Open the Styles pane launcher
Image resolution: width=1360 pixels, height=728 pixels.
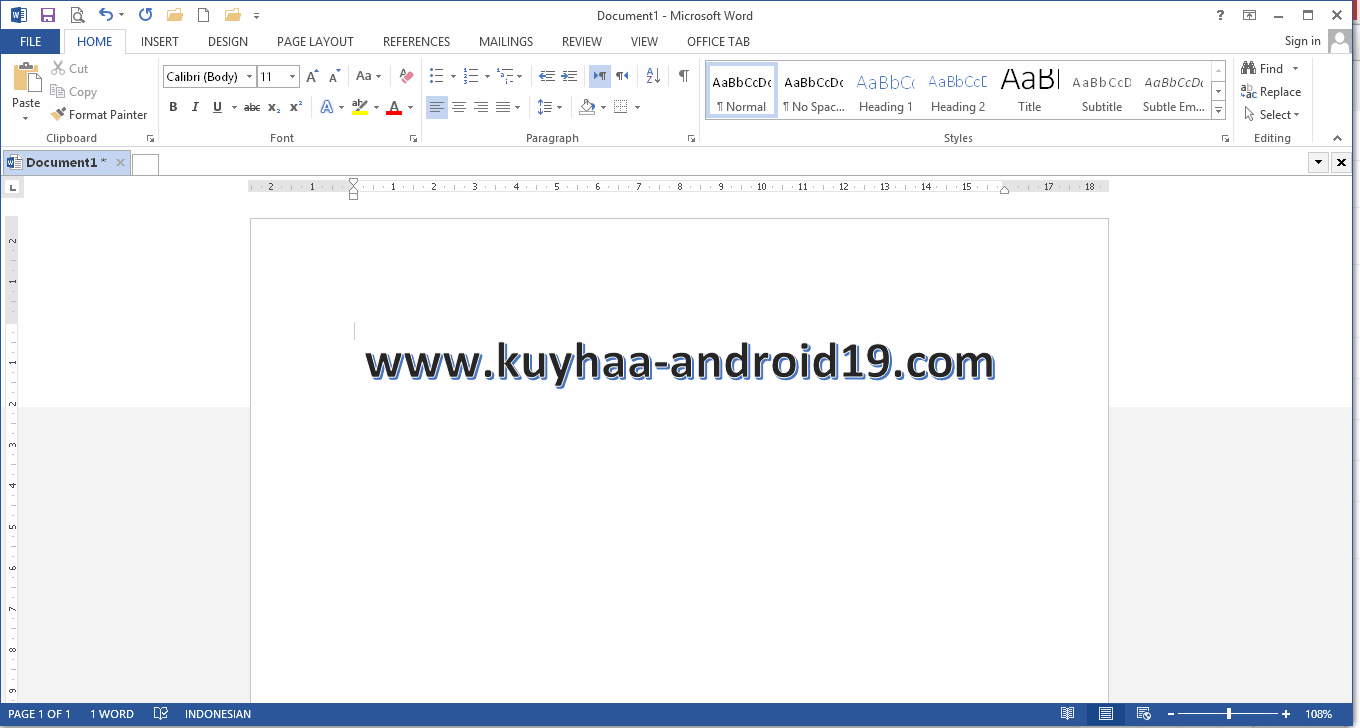1225,139
